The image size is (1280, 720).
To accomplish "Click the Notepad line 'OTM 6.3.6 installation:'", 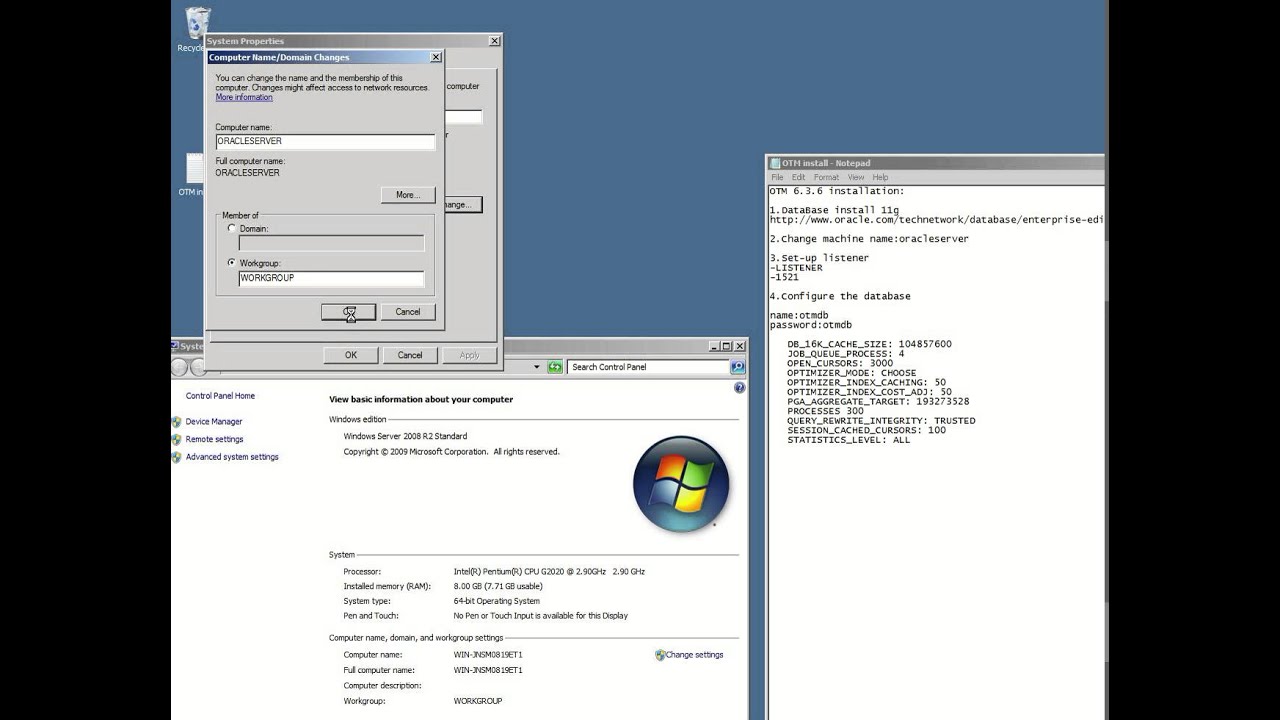I will click(836, 191).
